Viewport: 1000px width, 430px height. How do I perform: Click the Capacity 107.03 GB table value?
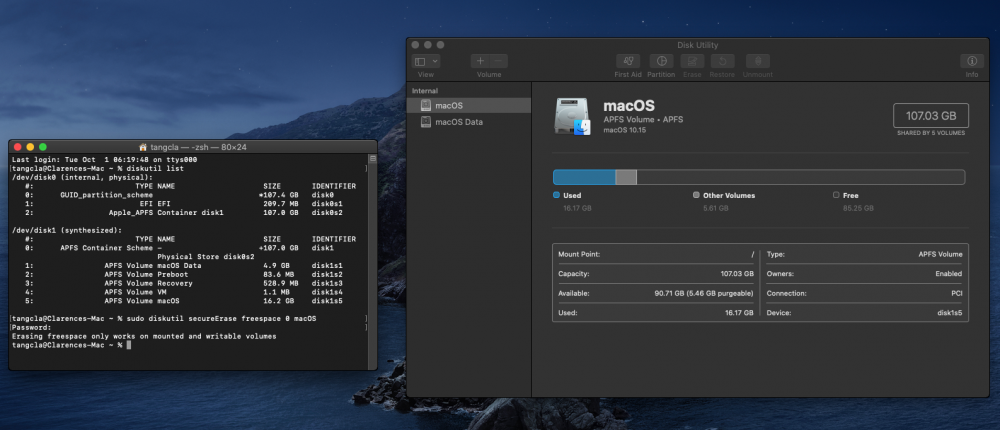737,274
